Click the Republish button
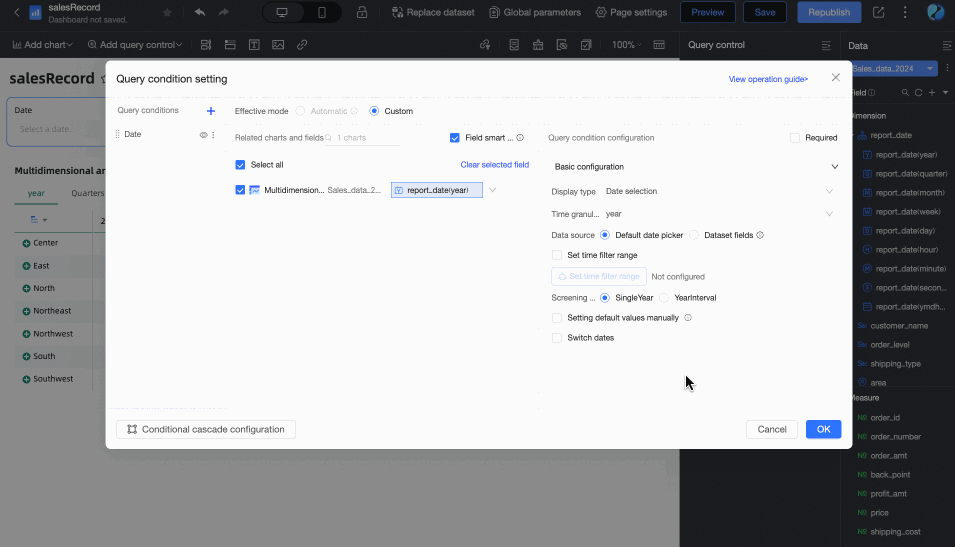The height and width of the screenshot is (547, 955). tap(829, 12)
